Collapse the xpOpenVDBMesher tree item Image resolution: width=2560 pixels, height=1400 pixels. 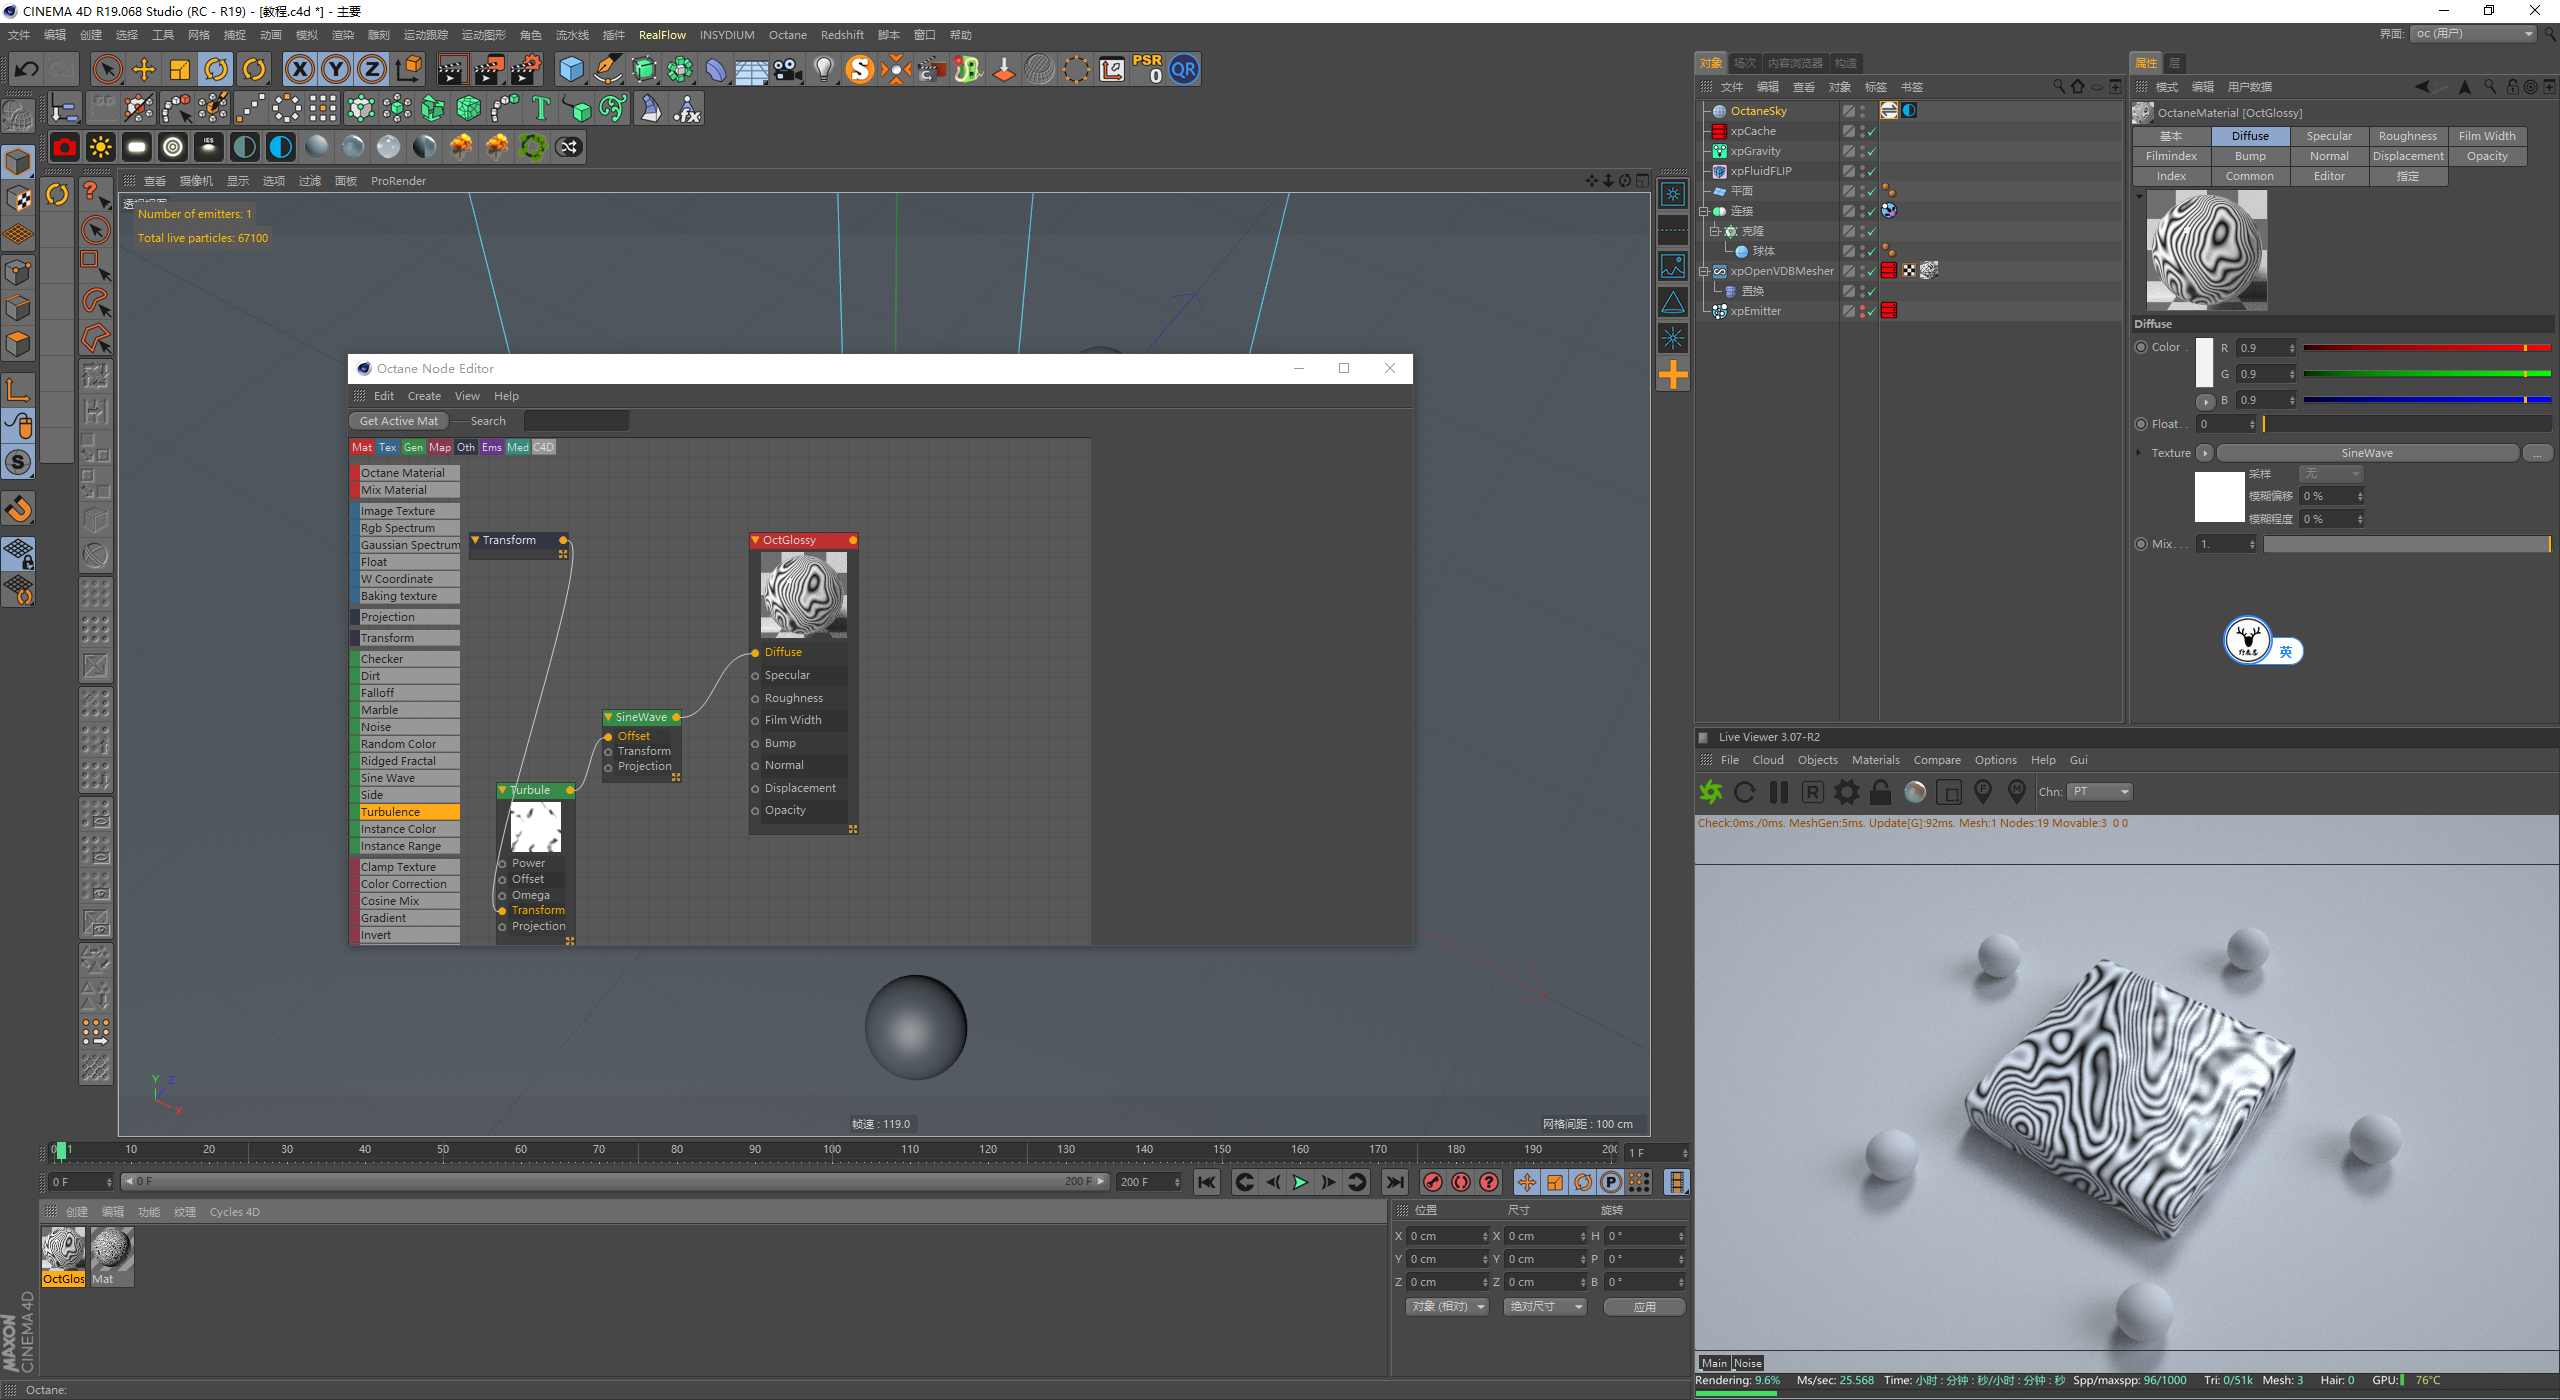[x=1704, y=271]
